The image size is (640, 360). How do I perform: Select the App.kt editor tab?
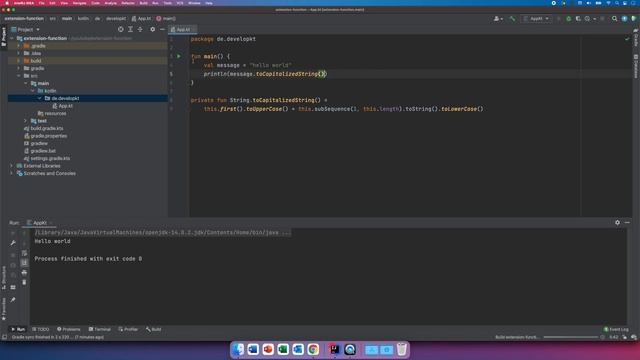pyautogui.click(x=182, y=29)
